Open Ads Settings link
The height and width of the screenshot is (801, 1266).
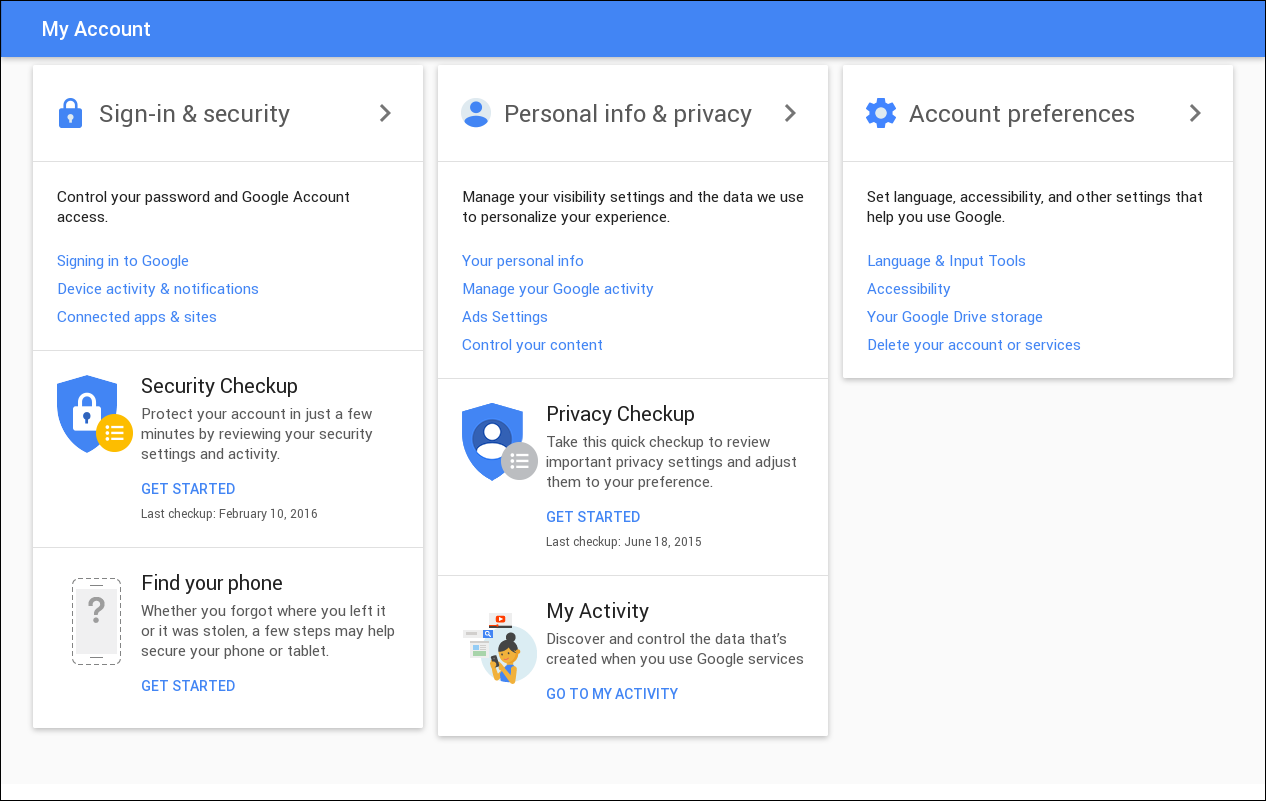505,317
